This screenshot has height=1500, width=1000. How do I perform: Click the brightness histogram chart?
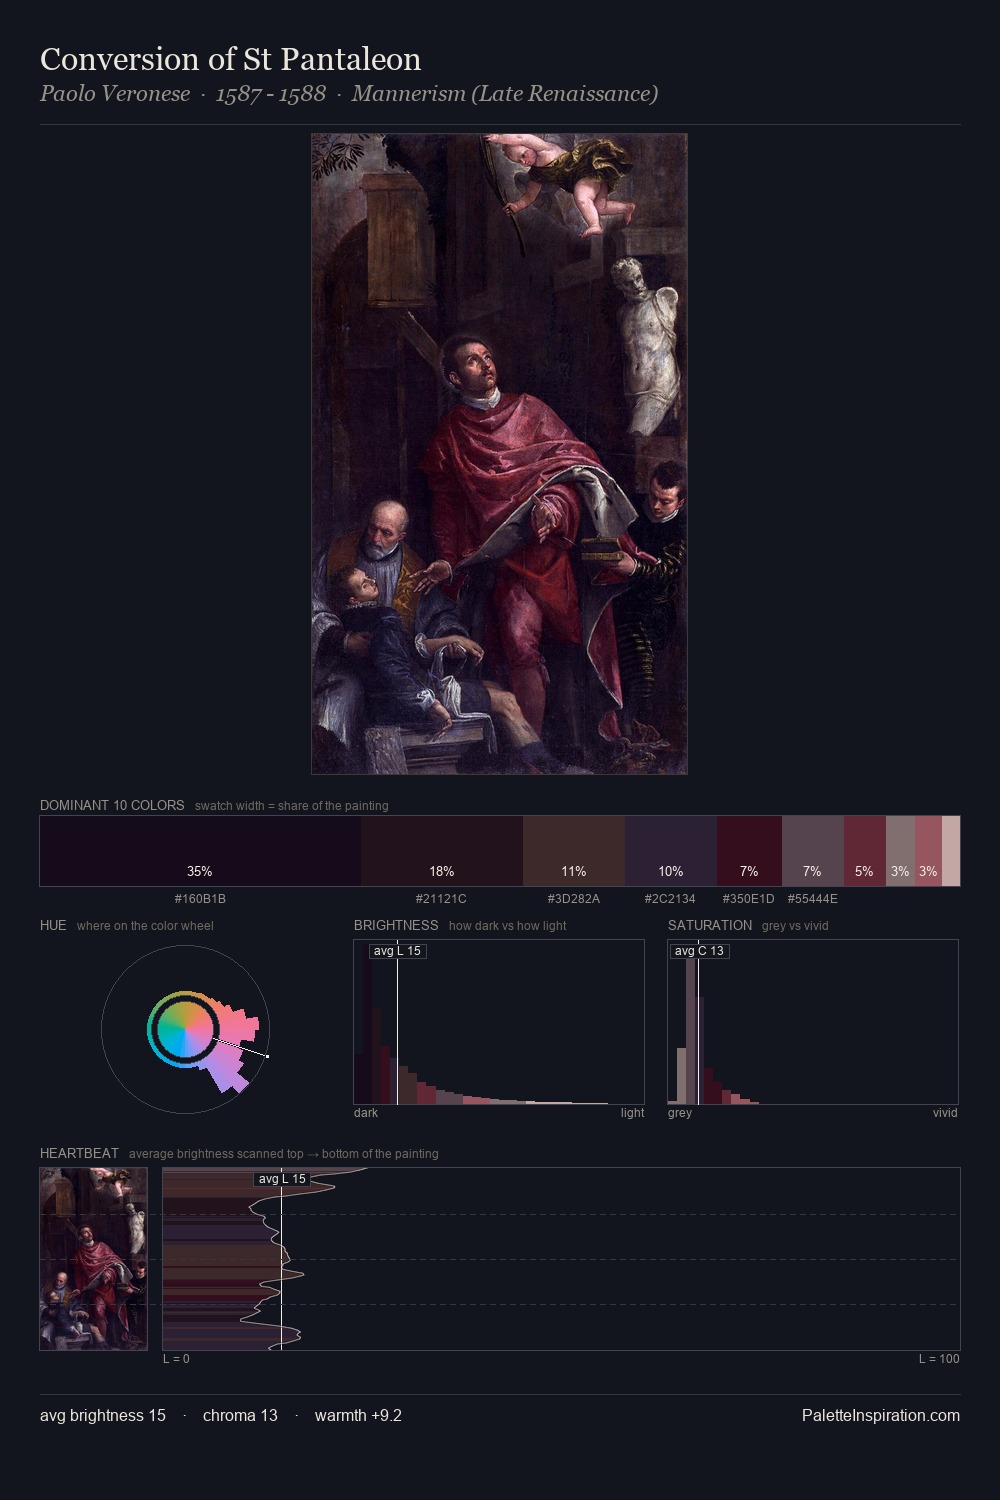point(499,1022)
